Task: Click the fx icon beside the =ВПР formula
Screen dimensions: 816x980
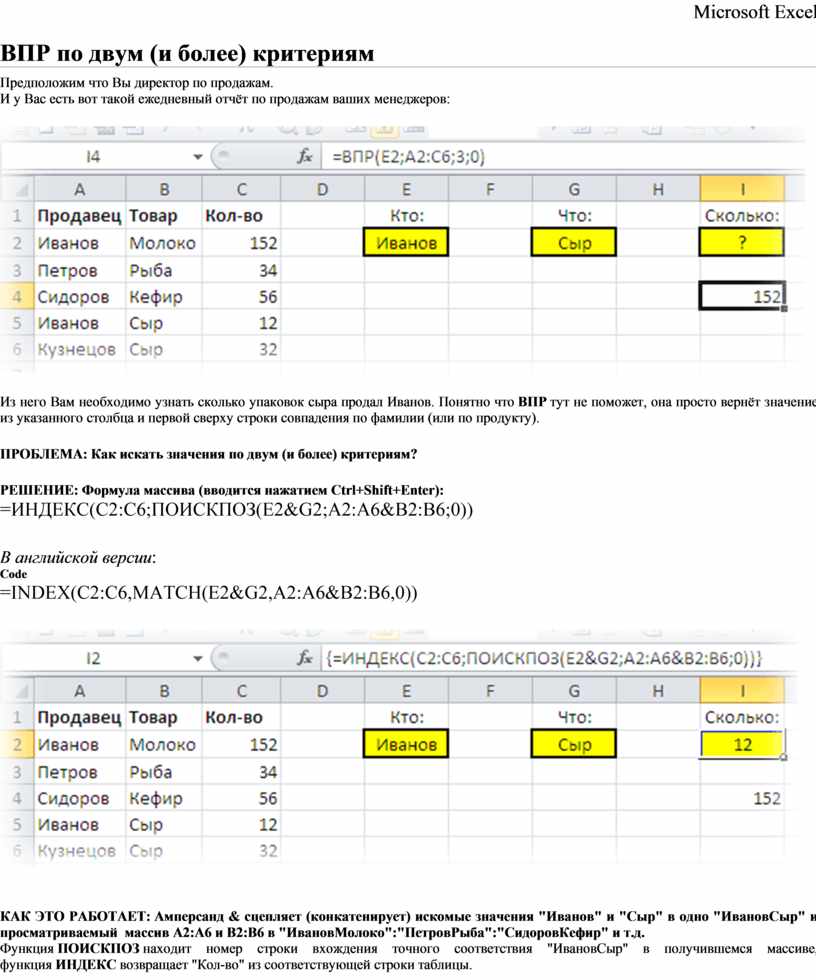Action: [x=304, y=156]
